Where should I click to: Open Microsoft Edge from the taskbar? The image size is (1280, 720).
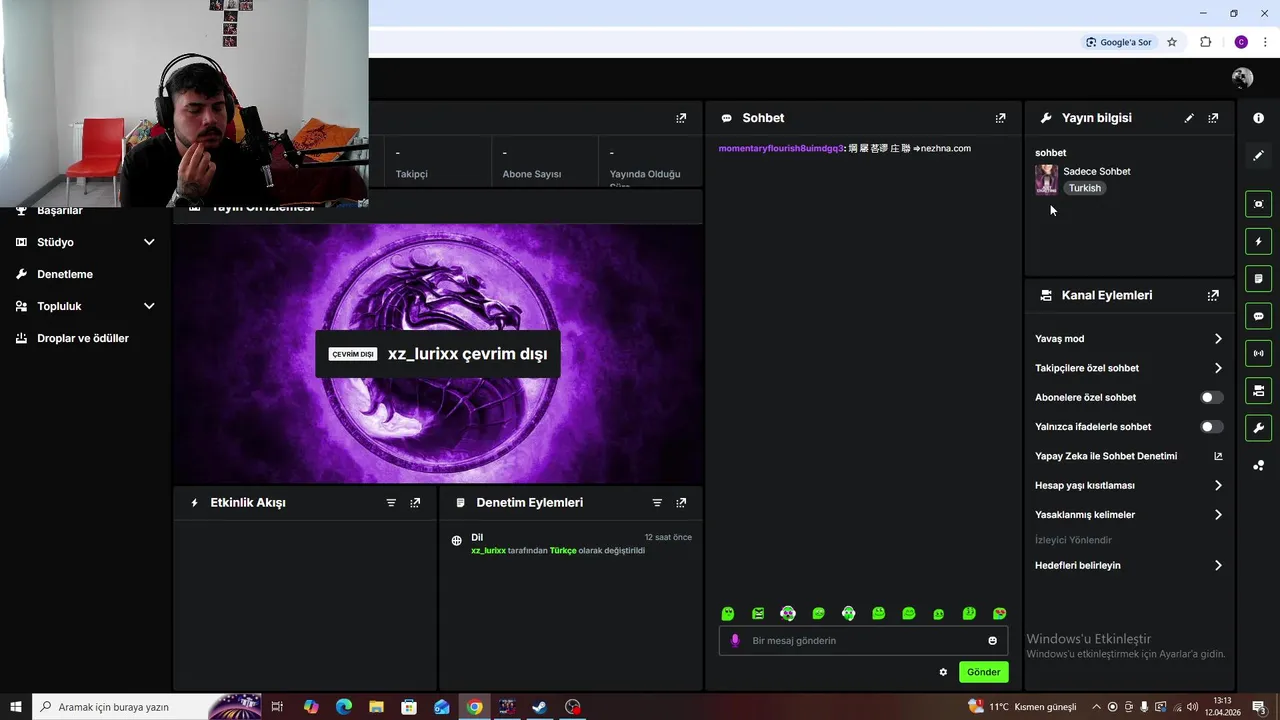tap(344, 707)
